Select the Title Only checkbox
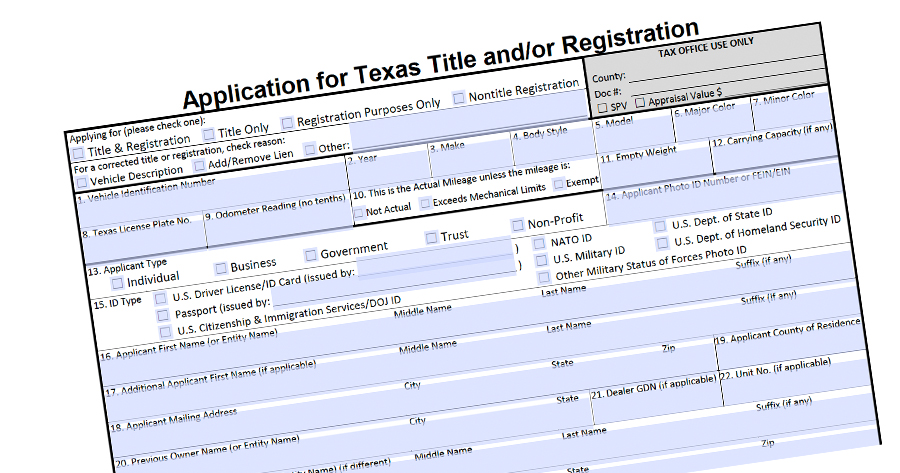This screenshot has width=900, height=473. tap(209, 134)
